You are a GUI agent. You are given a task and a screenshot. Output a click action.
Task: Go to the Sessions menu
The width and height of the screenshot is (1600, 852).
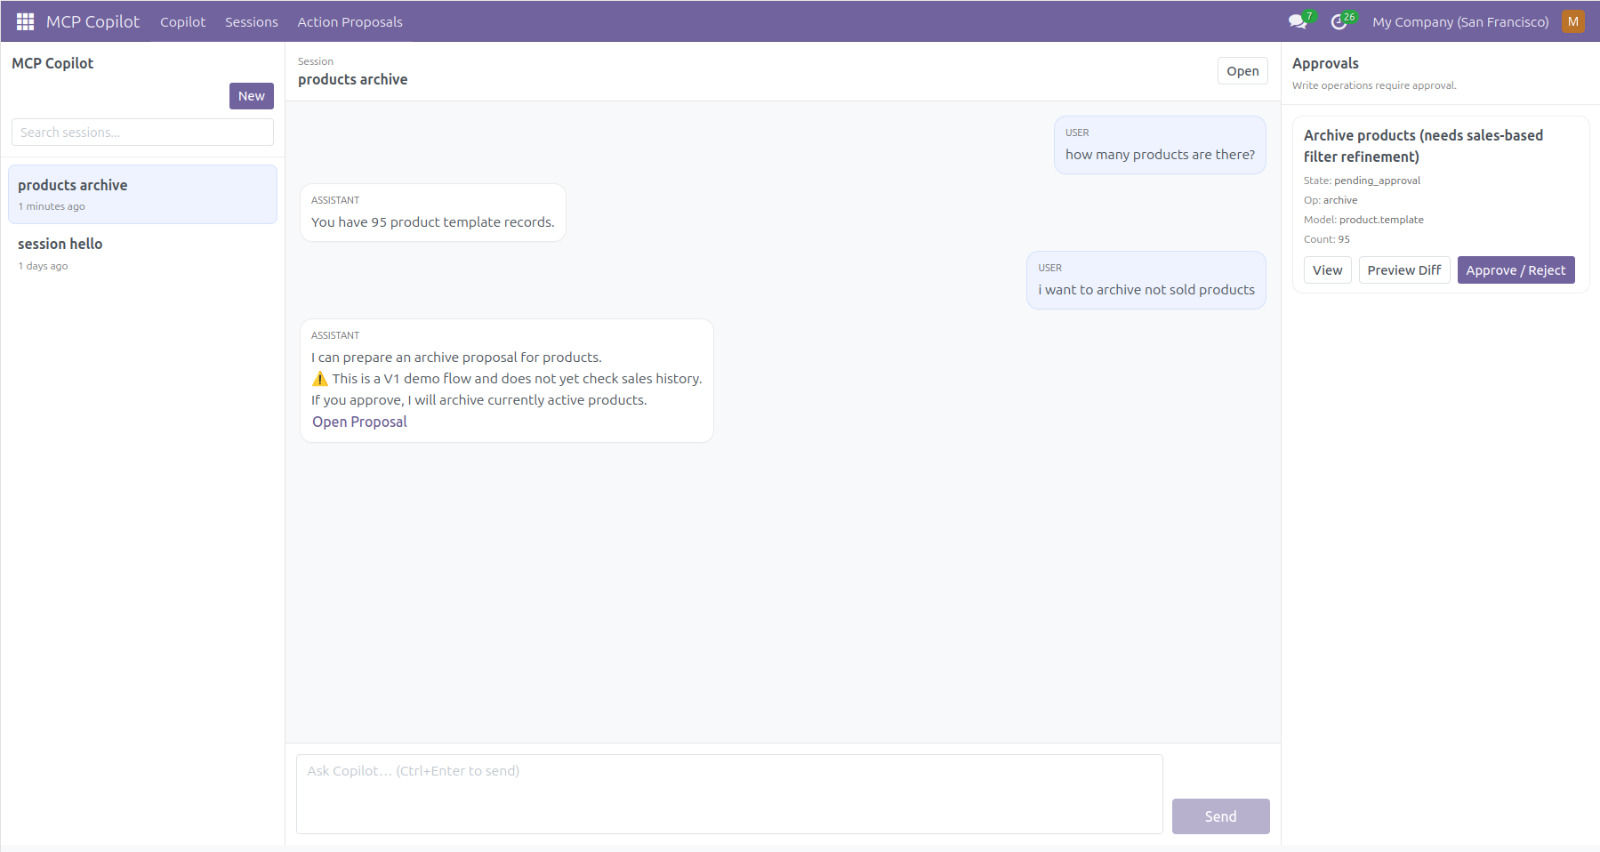click(251, 21)
